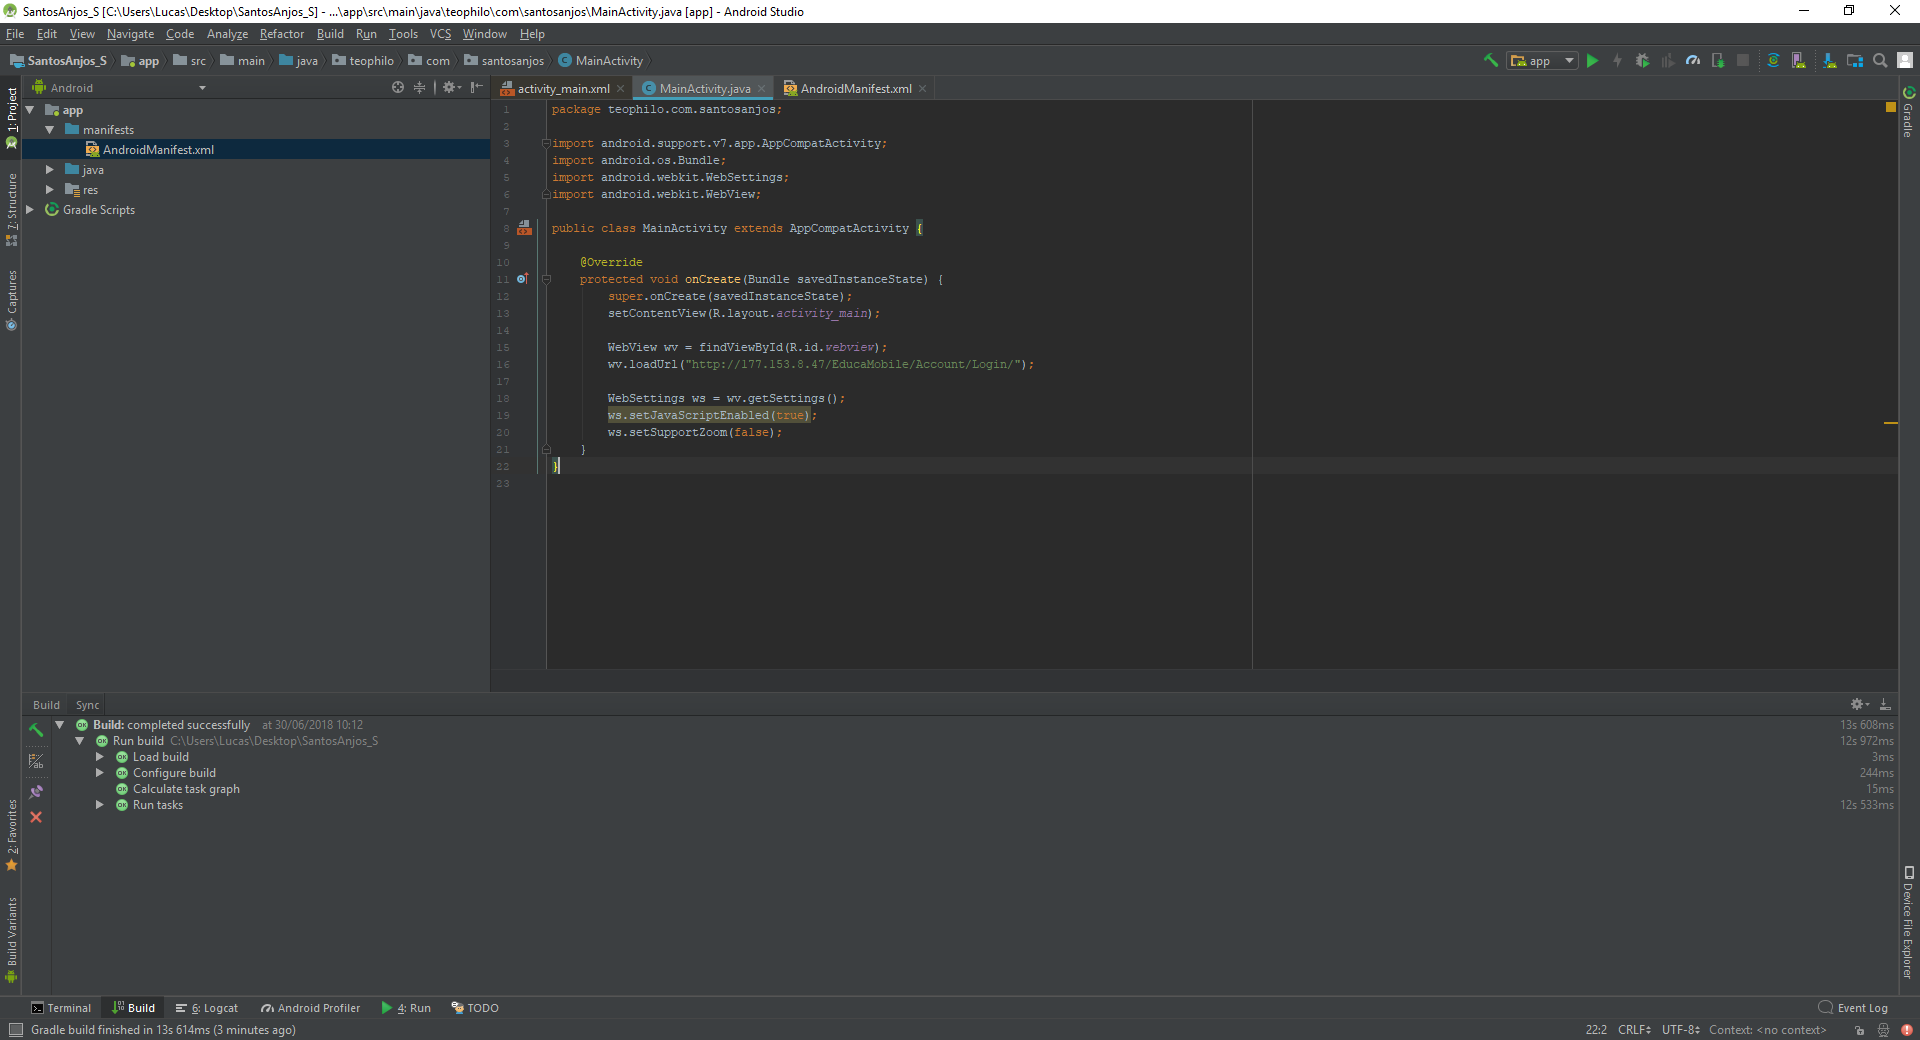
Task: Start debugging with the Debug app icon
Action: tap(1642, 61)
